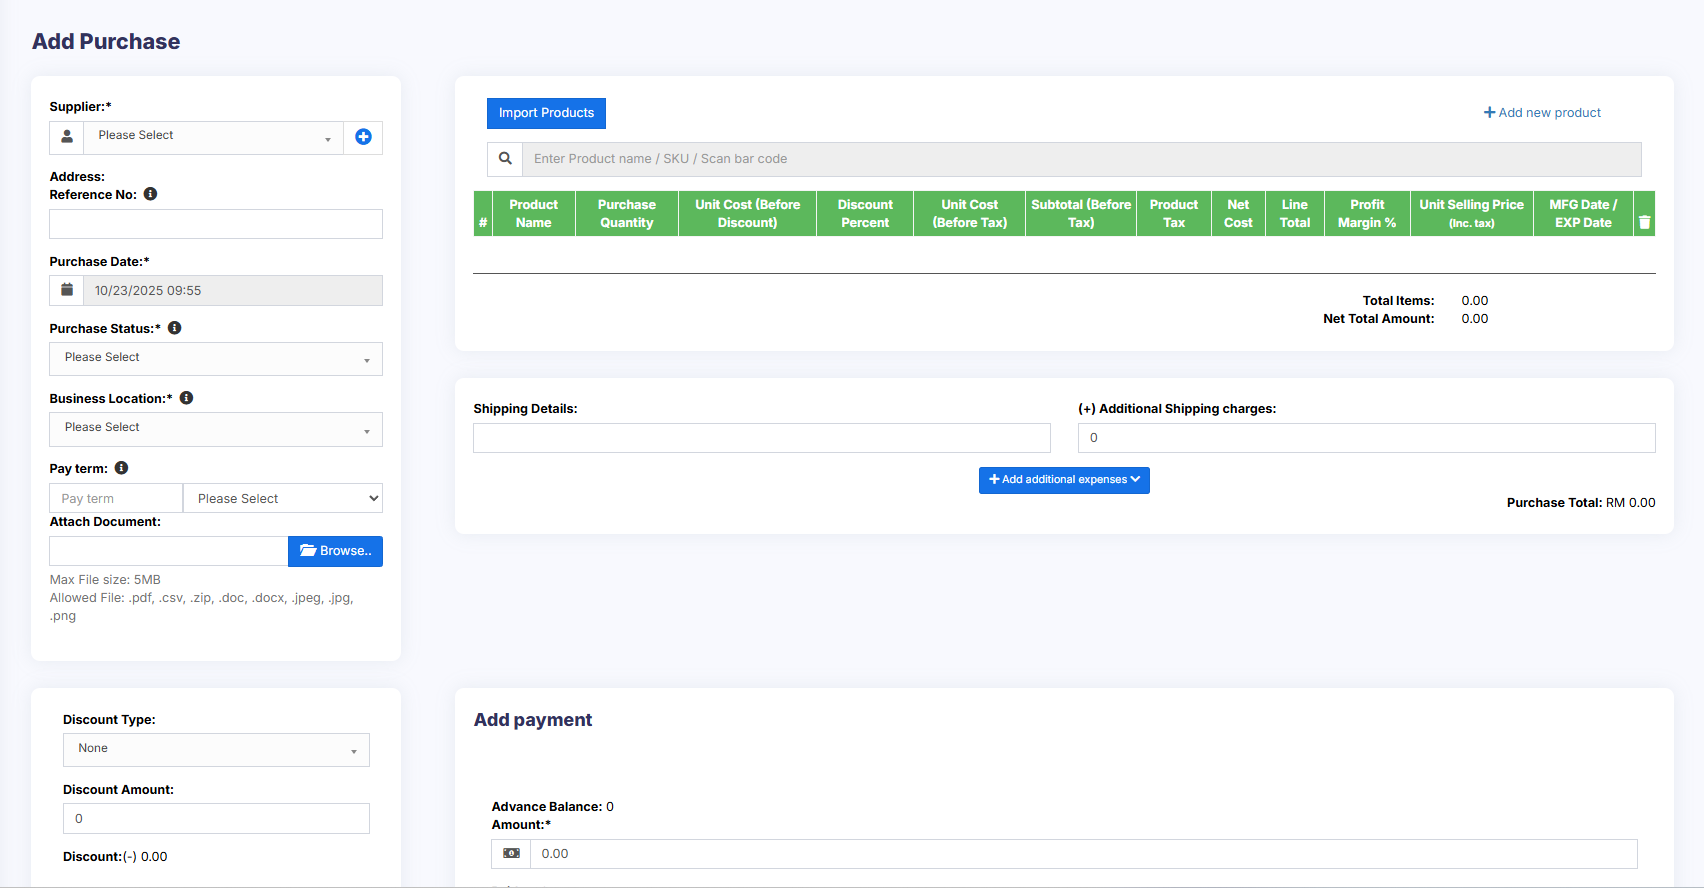Follow the Add new product link
This screenshot has width=1704, height=888.
tap(1542, 113)
